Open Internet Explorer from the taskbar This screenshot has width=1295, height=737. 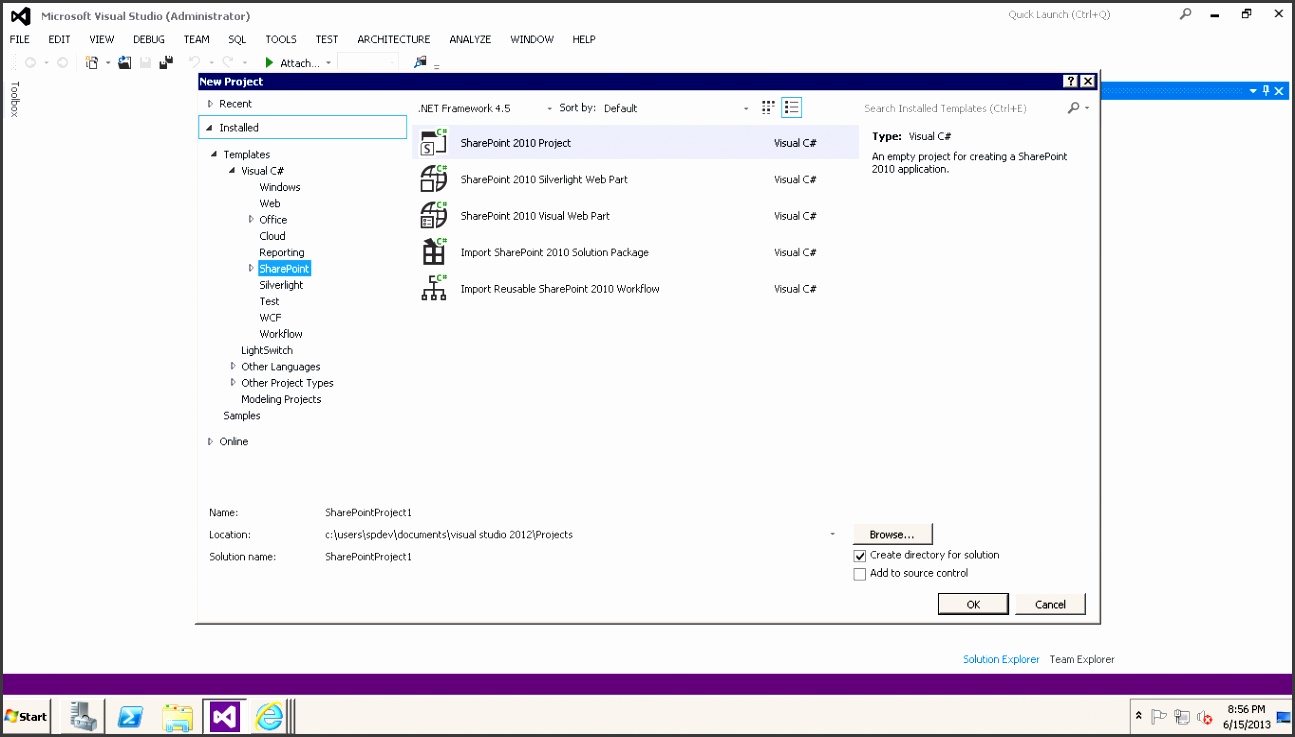269,716
